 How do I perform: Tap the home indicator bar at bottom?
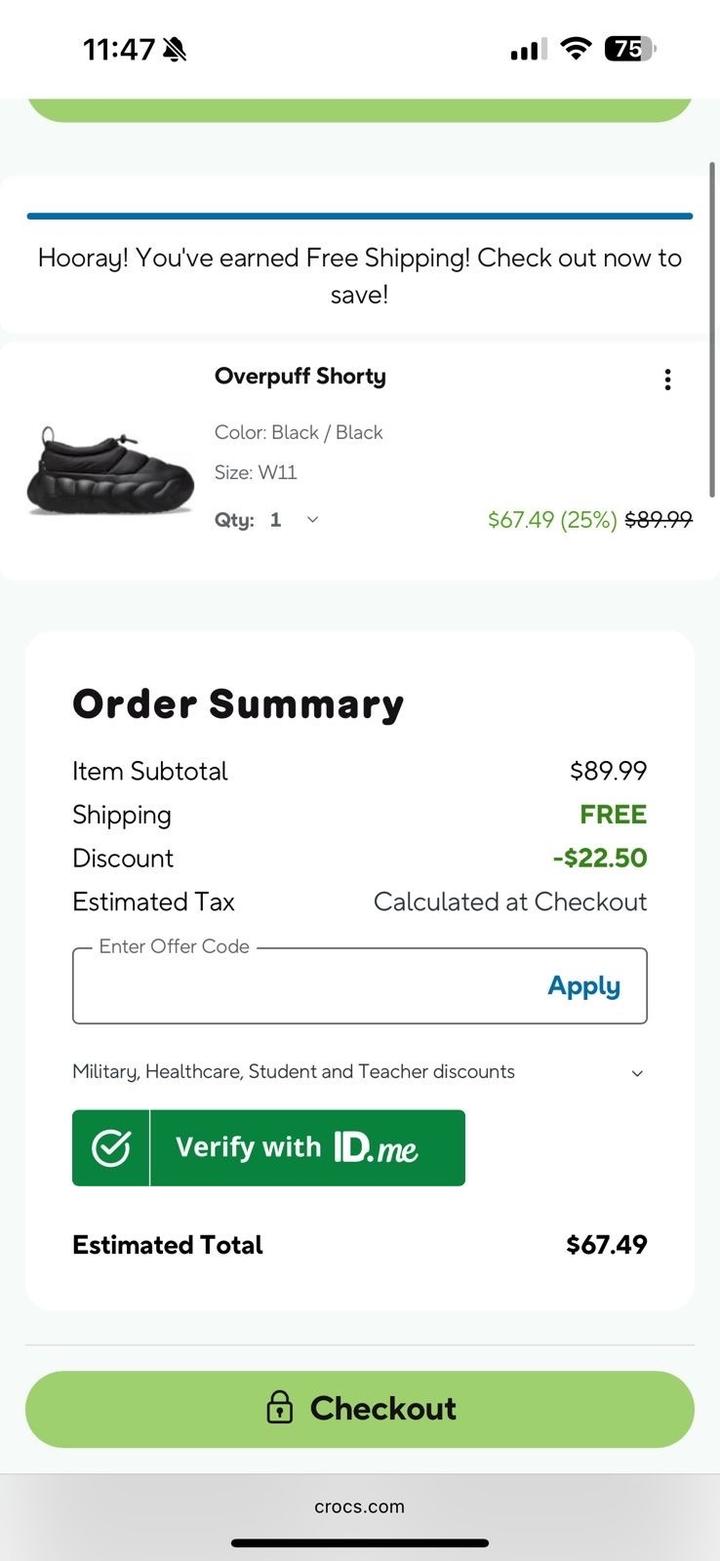pos(360,1543)
